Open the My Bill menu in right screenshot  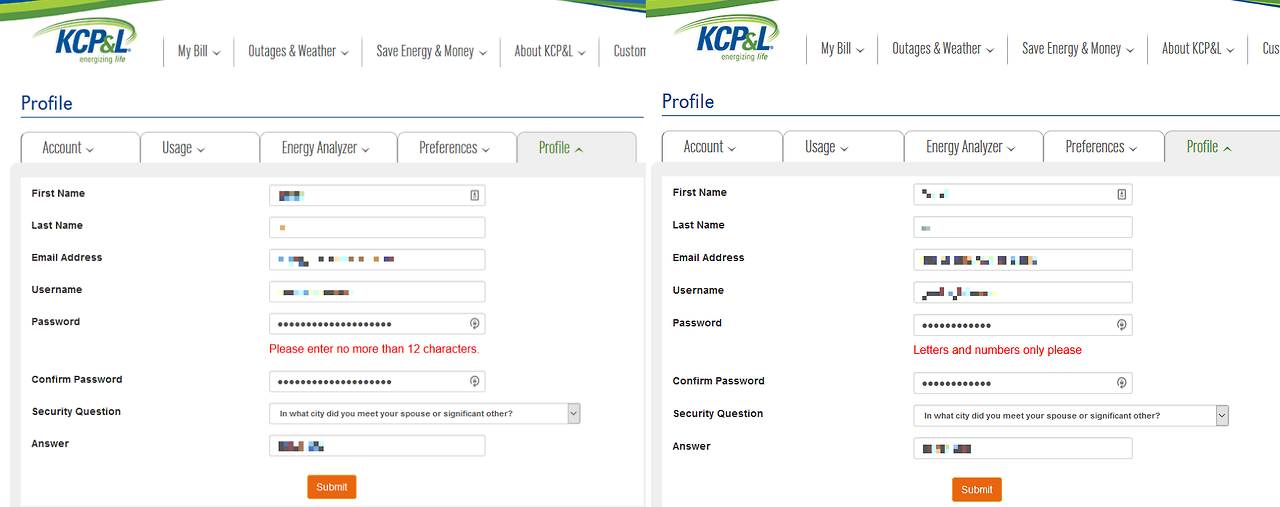[842, 48]
